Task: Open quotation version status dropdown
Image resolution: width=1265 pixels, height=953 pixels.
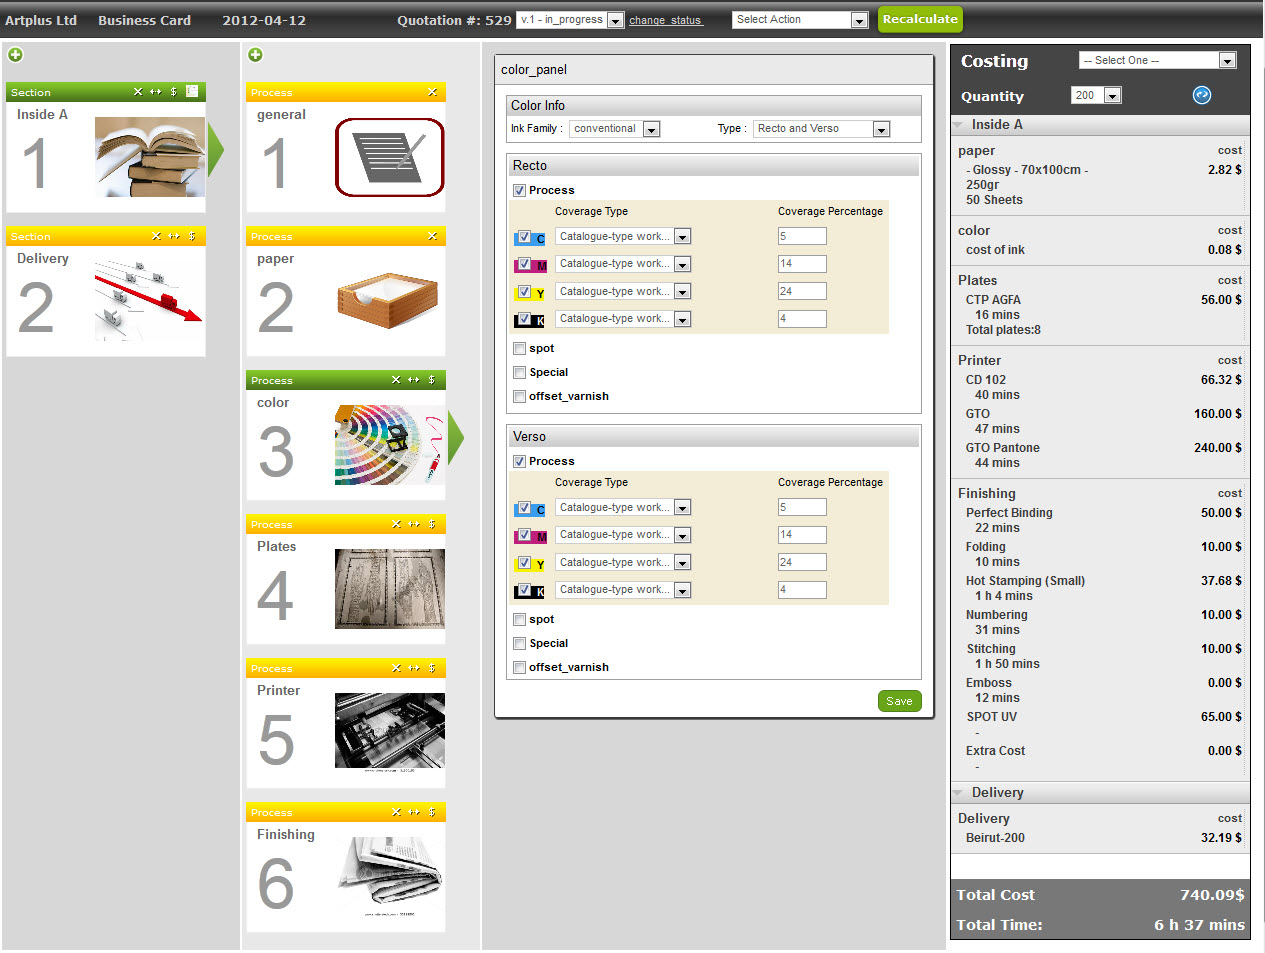Action: click(x=570, y=20)
